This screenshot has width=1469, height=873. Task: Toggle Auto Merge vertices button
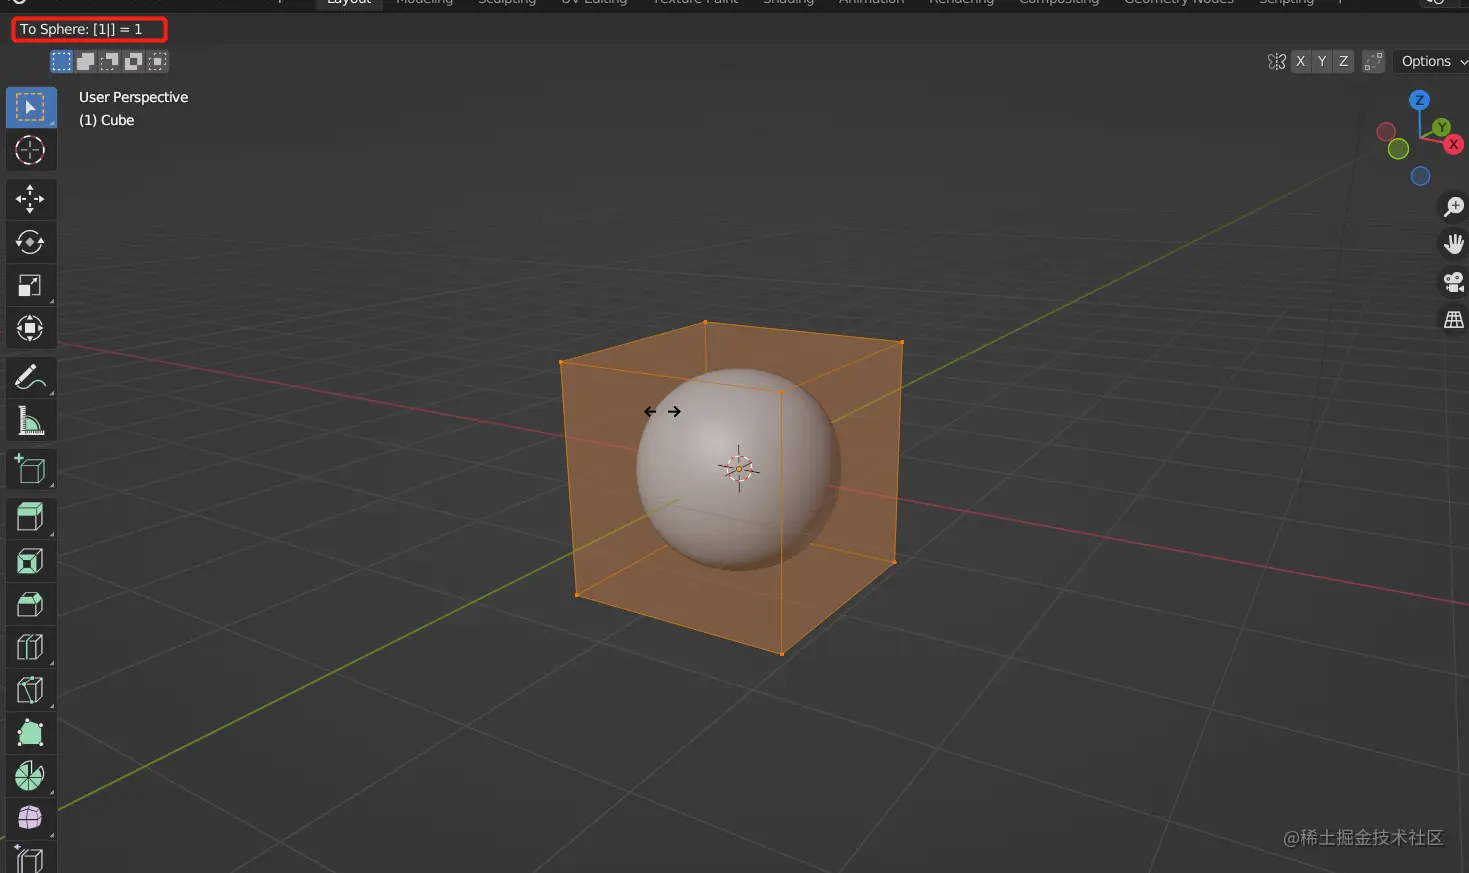pos(1374,62)
